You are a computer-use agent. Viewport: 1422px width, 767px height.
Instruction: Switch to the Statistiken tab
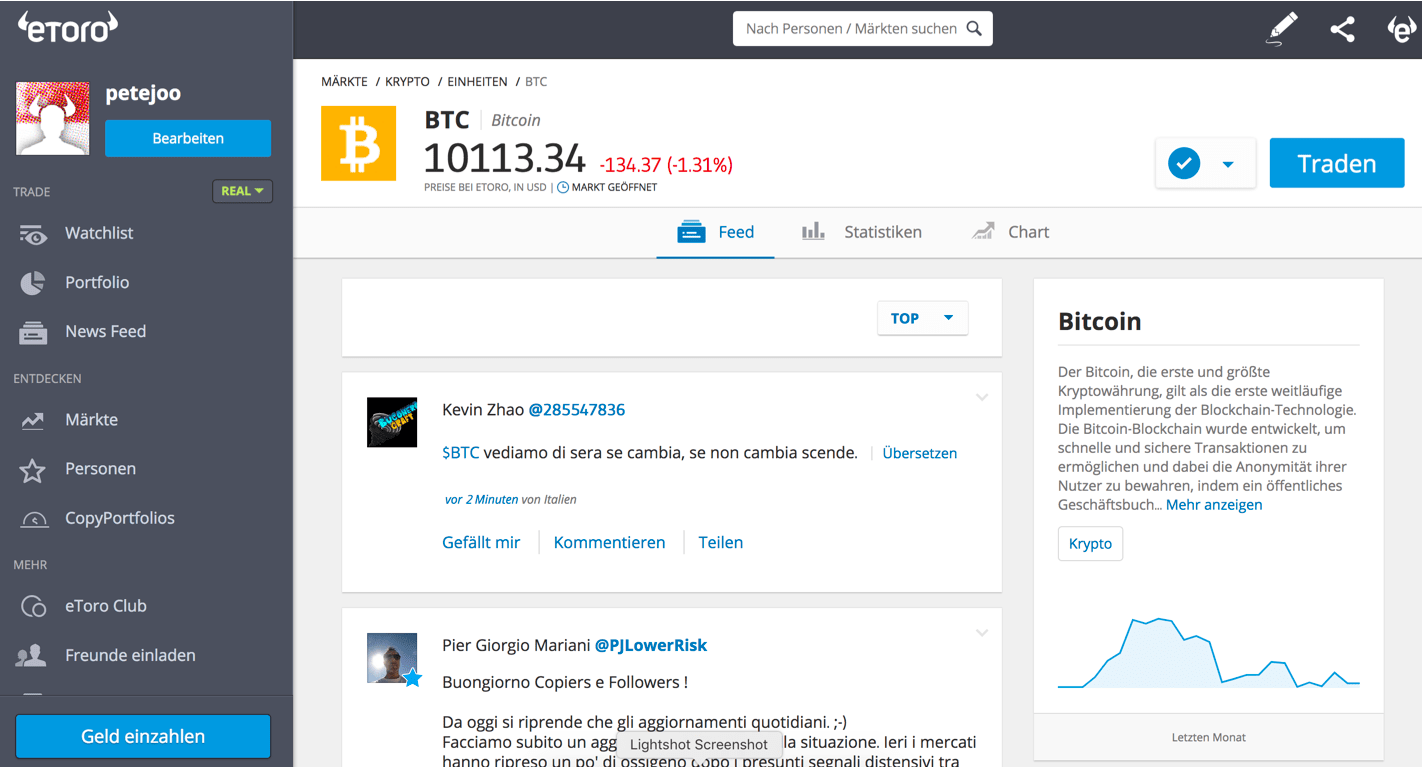click(x=862, y=232)
